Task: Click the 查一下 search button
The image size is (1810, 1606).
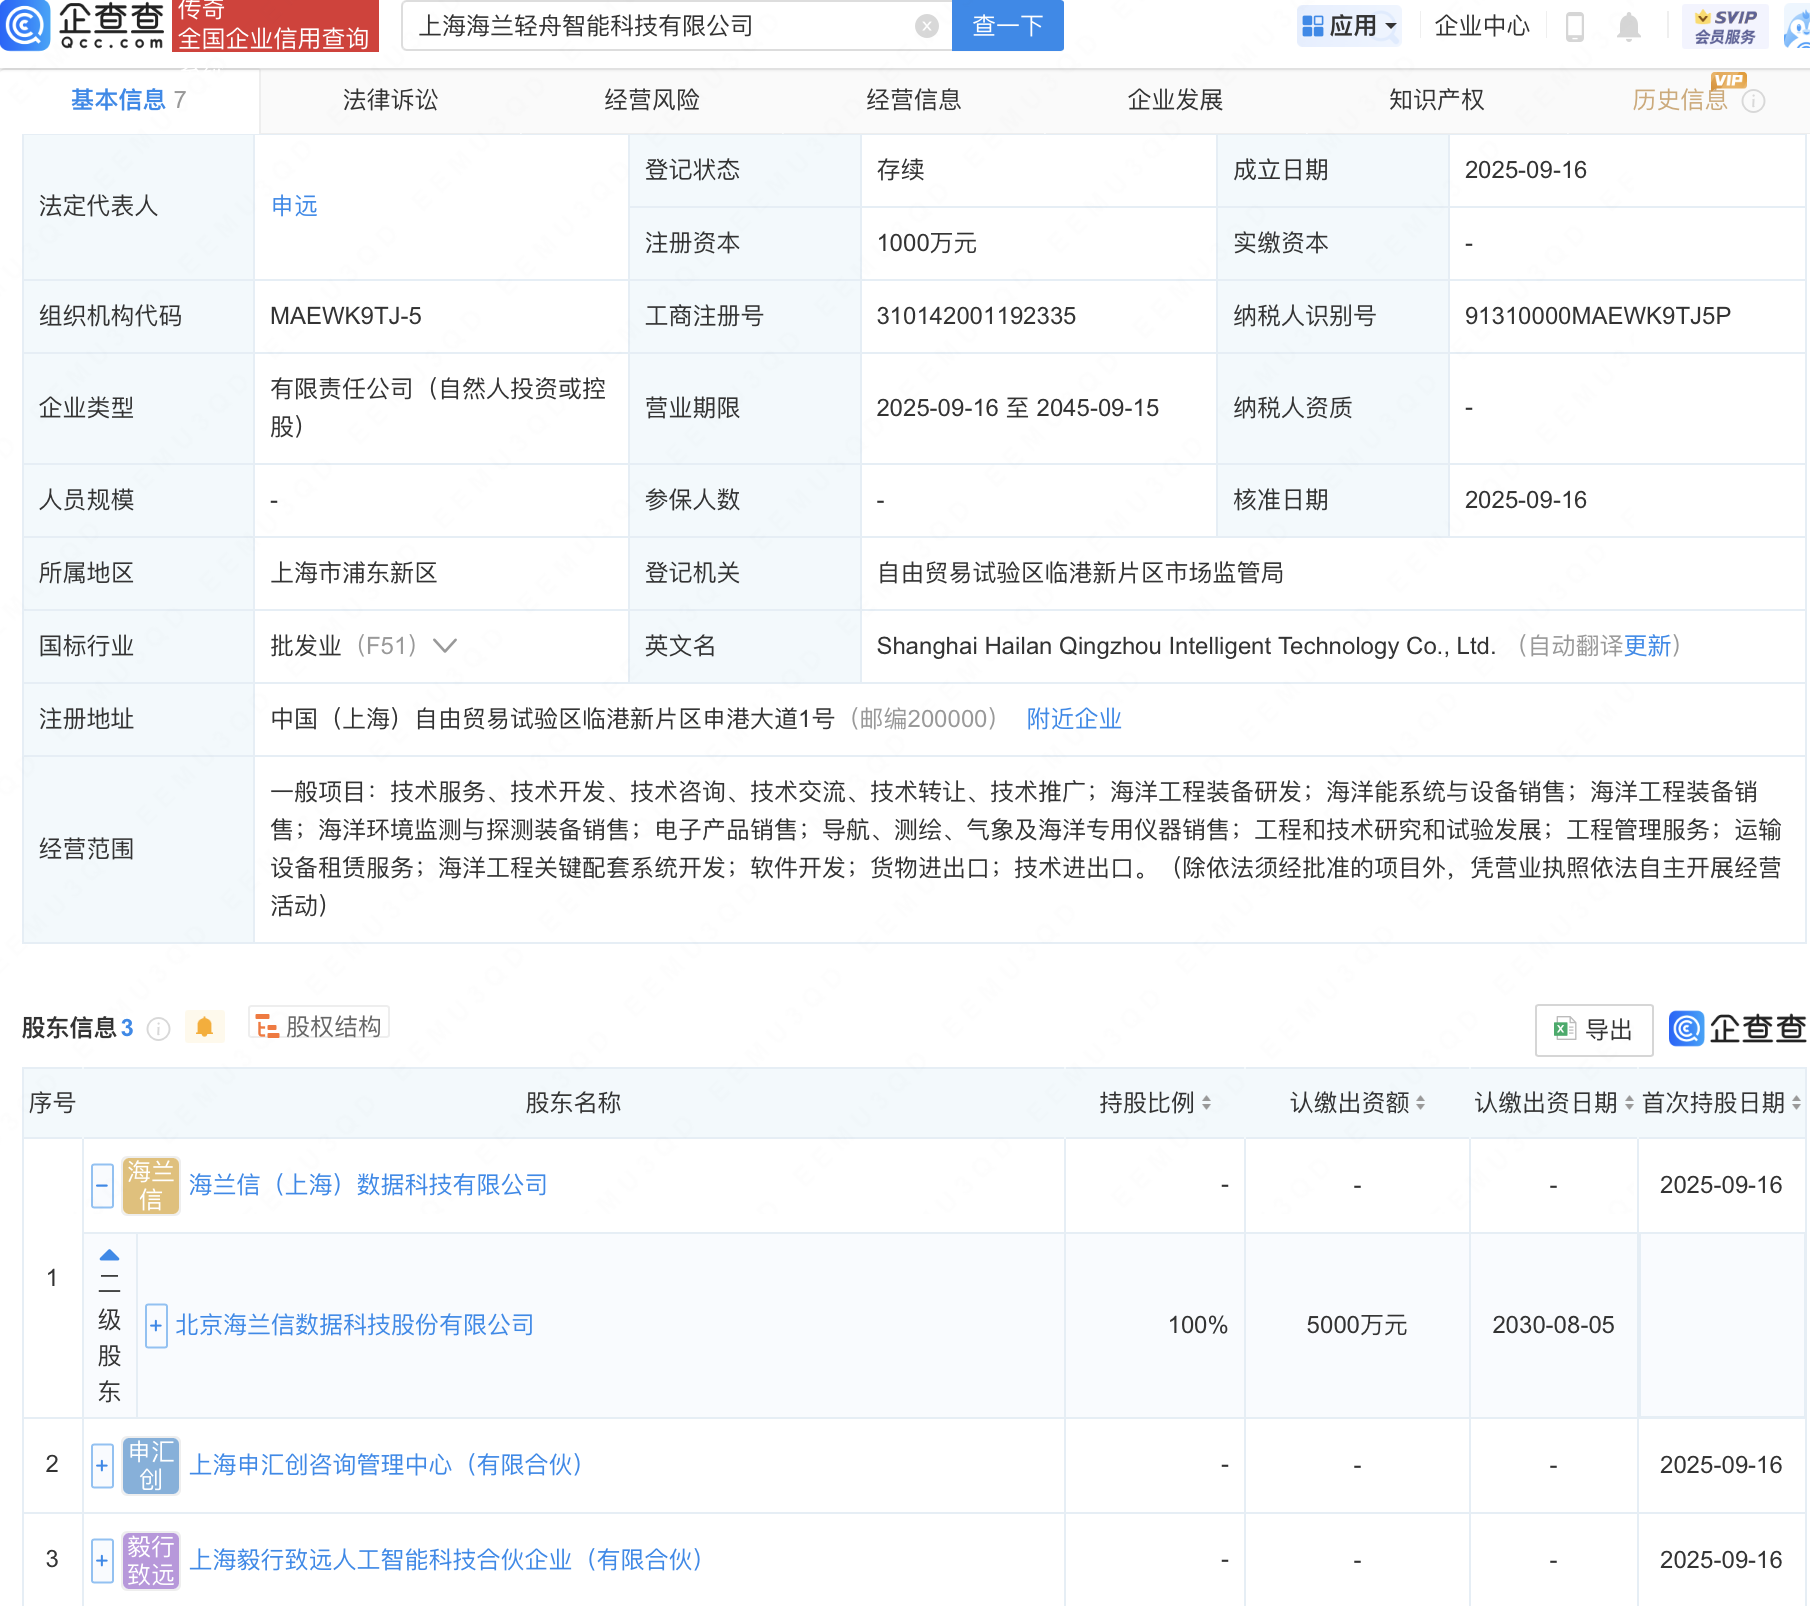Action: click(x=1007, y=26)
